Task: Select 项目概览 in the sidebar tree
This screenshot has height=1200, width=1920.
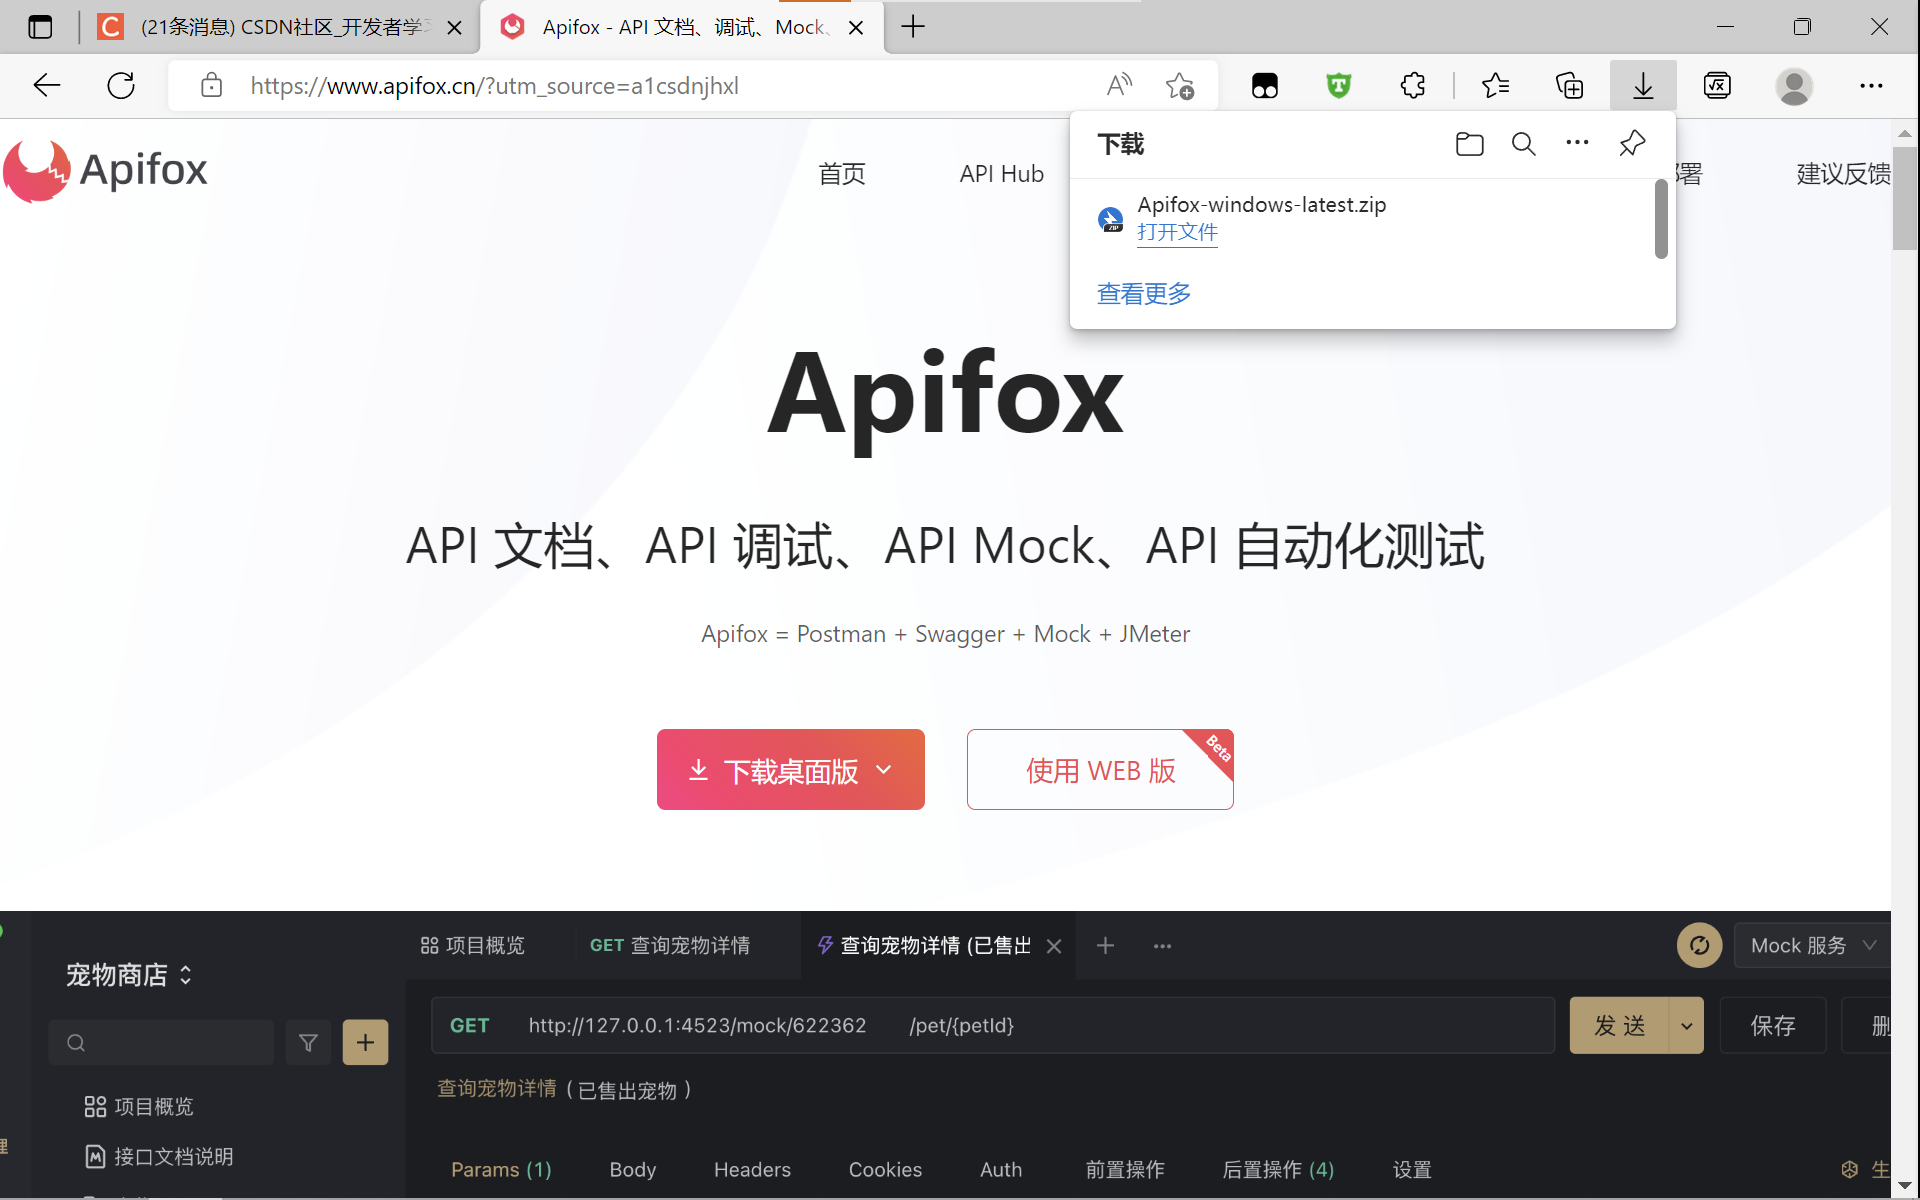Action: (139, 1106)
